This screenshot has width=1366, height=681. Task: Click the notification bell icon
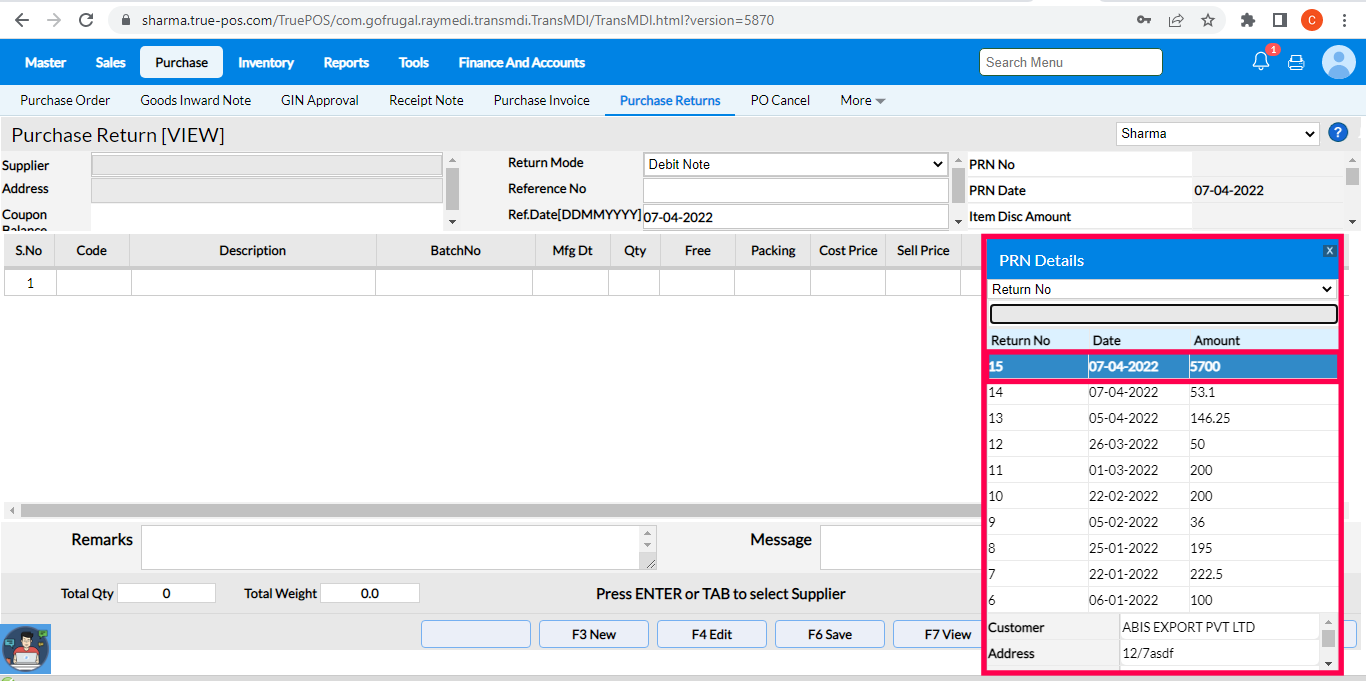pyautogui.click(x=1261, y=62)
